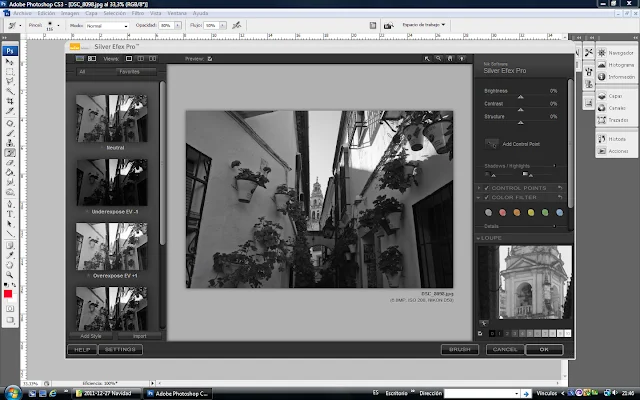The width and height of the screenshot is (640, 400).
Task: Select the Rectangular Marquee tool
Action: [9, 72]
